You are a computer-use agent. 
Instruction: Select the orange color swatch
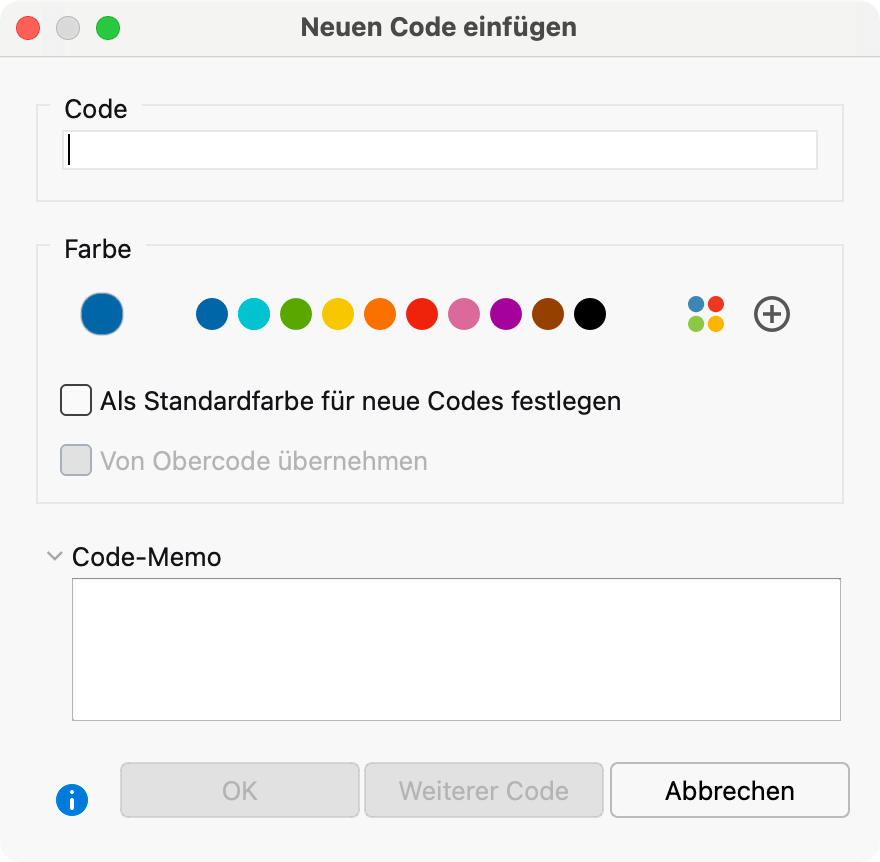(x=380, y=314)
